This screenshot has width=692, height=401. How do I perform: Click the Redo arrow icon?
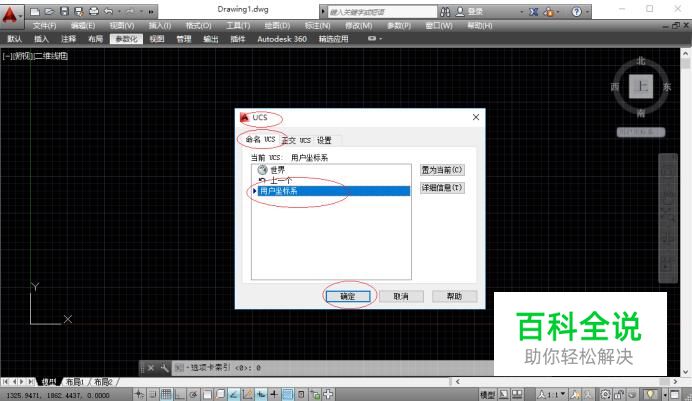click(131, 11)
